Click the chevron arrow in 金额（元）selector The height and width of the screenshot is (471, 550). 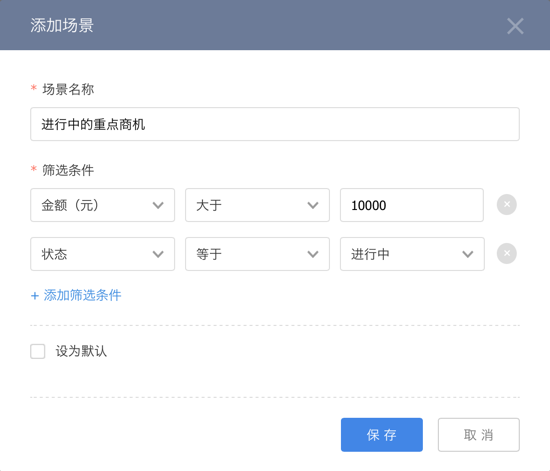(158, 205)
